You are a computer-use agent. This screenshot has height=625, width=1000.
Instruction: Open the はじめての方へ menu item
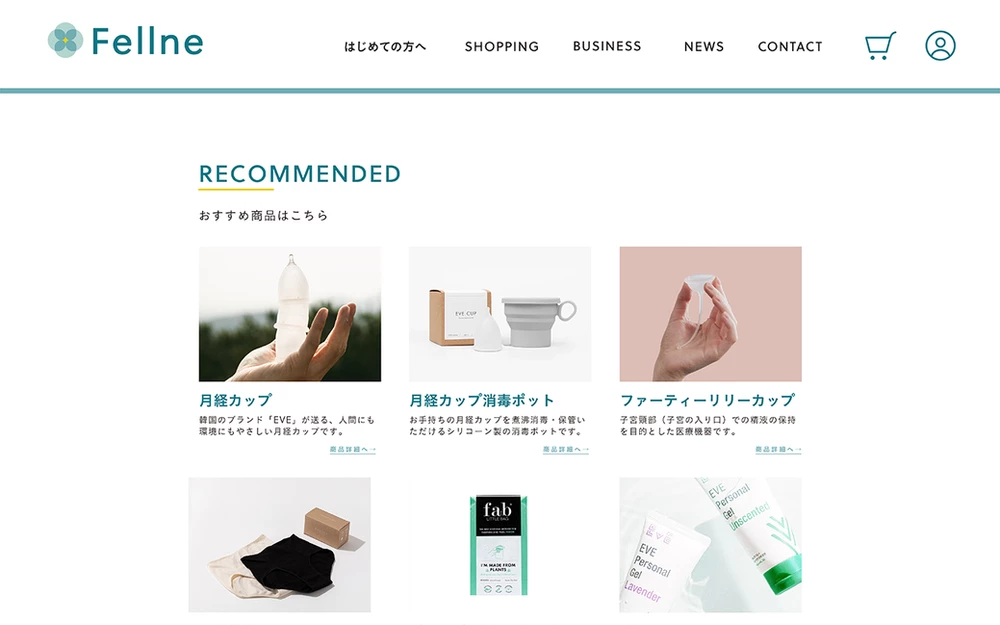click(385, 47)
